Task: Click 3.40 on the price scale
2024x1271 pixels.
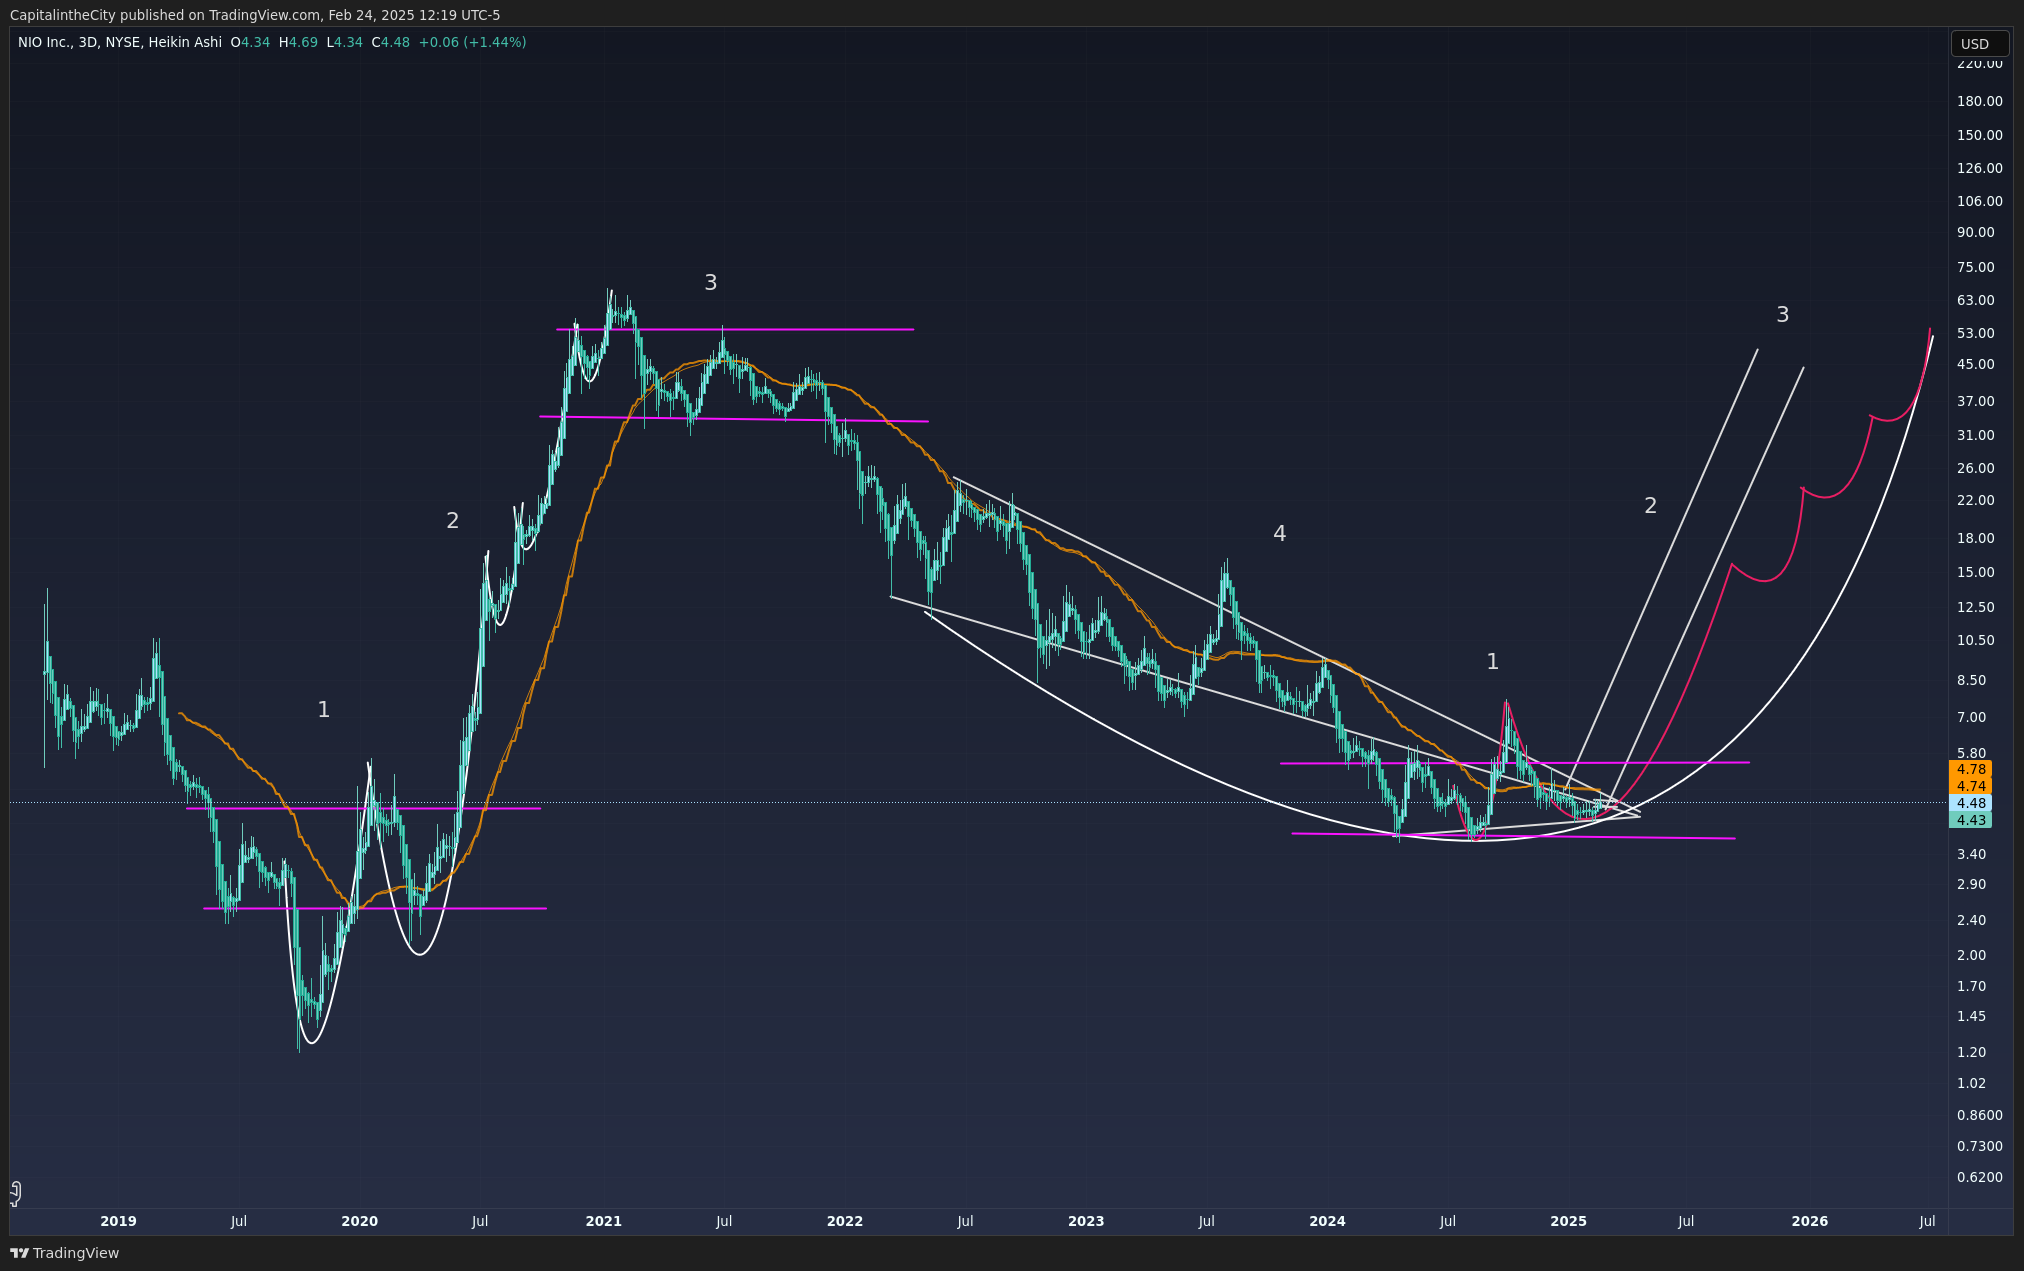Action: [1971, 854]
